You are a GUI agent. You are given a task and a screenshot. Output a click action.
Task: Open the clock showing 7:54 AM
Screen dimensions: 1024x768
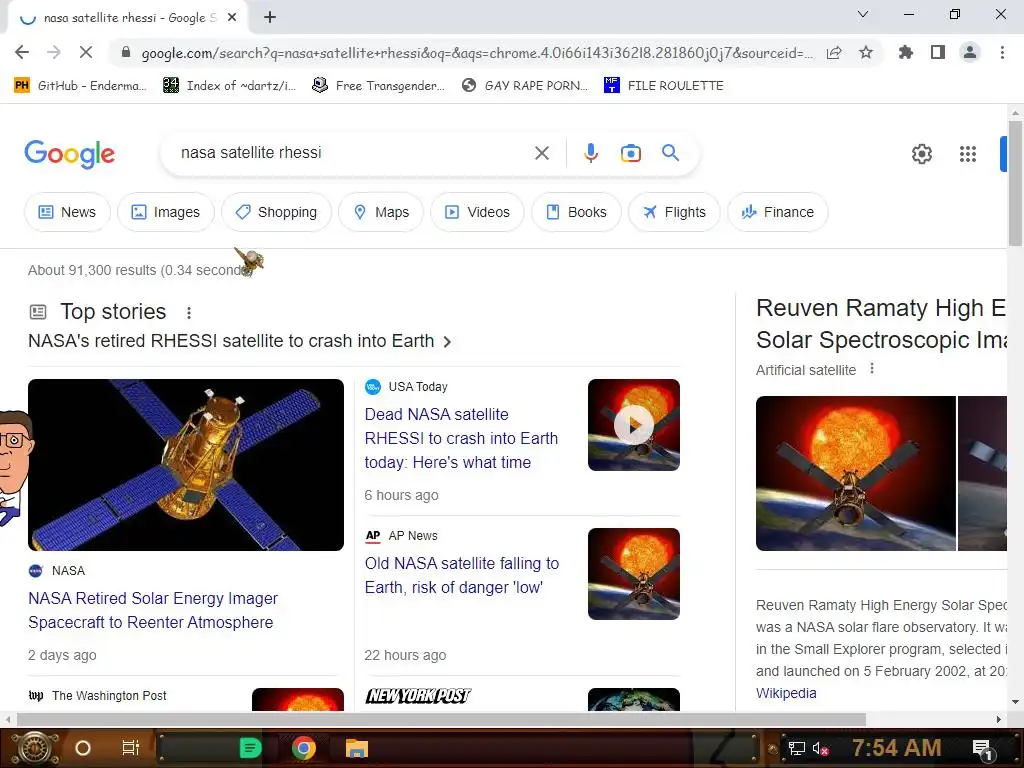[x=897, y=747]
